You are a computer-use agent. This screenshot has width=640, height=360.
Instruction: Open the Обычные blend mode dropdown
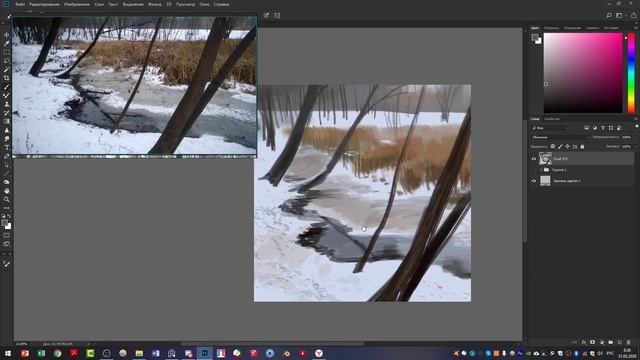[x=560, y=138]
